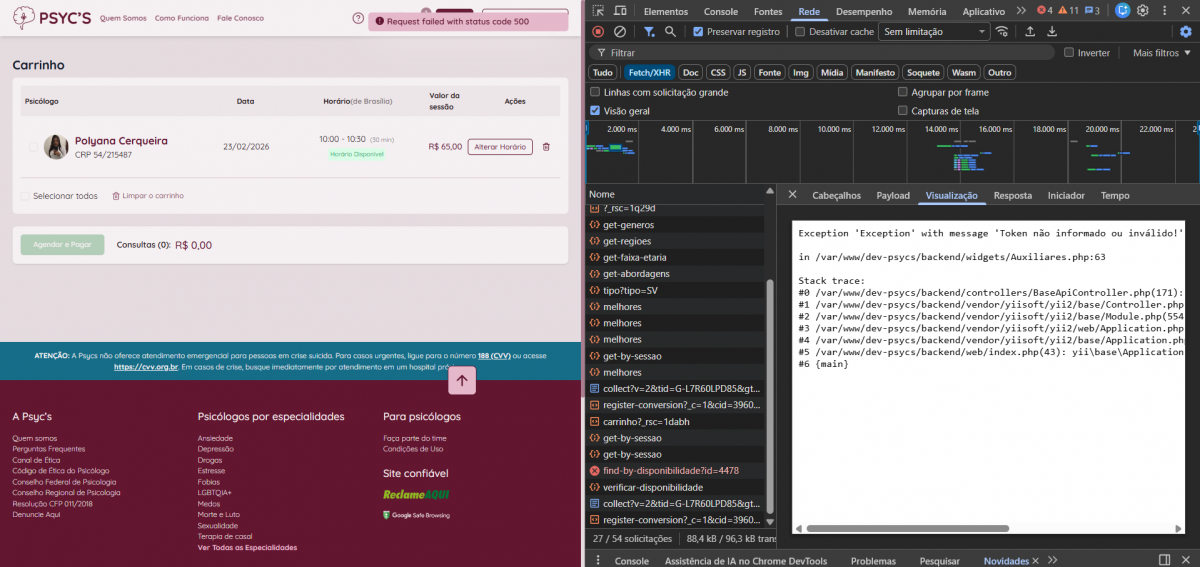The height and width of the screenshot is (567, 1200).
Task: Delete Polyana Cerqueira session with trash icon
Action: point(546,147)
